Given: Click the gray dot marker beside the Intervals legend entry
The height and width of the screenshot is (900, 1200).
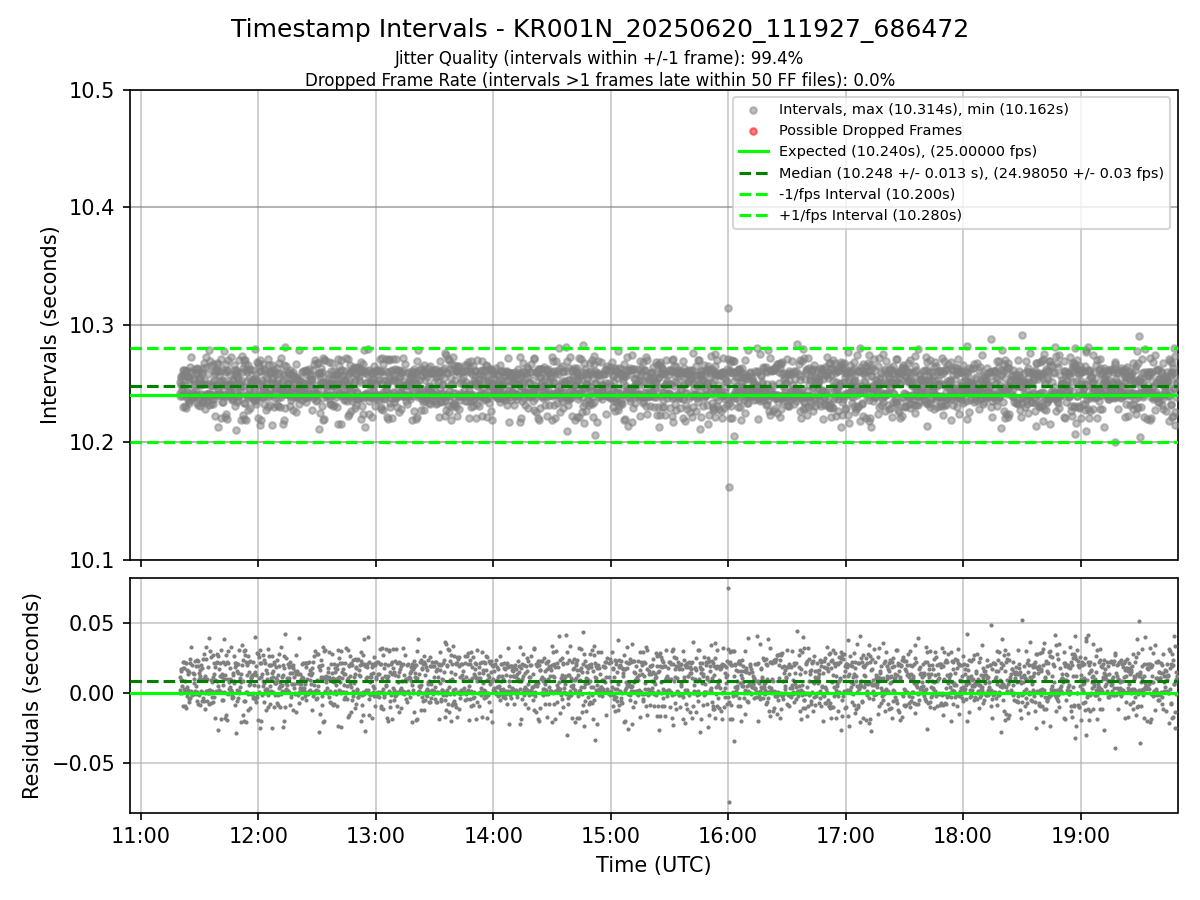Looking at the screenshot, I should 754,110.
